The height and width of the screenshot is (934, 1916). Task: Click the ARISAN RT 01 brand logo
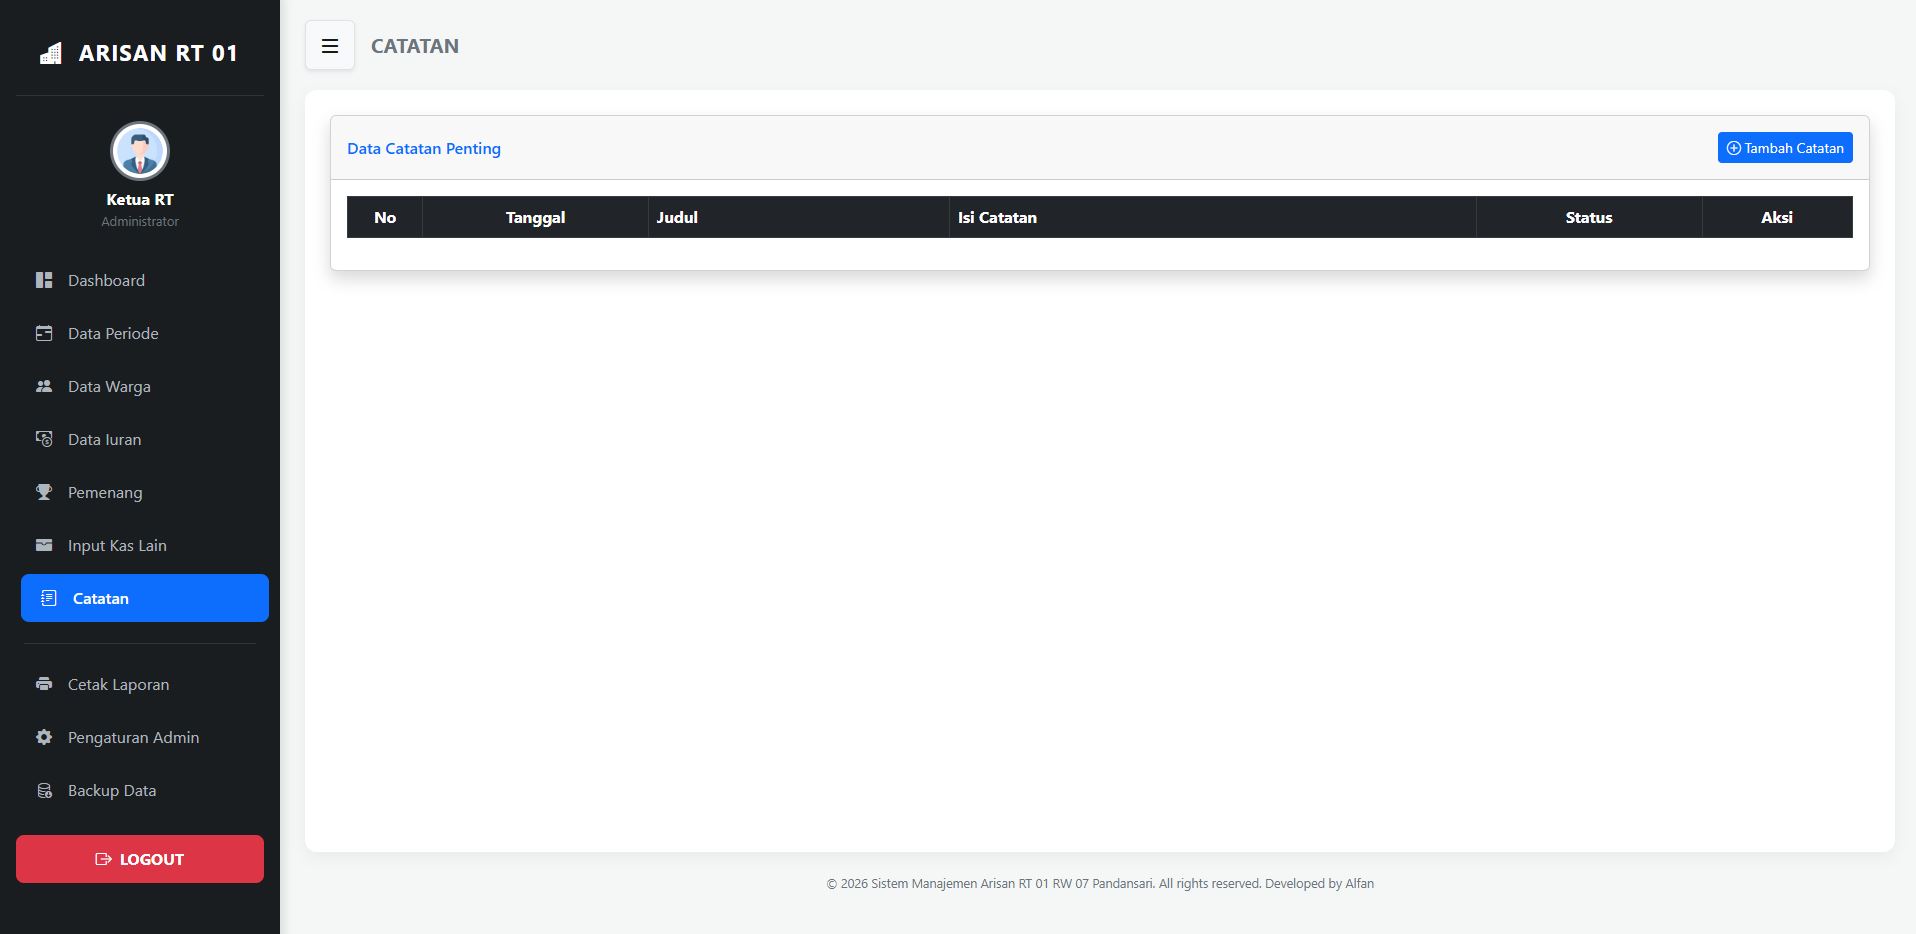(x=140, y=53)
